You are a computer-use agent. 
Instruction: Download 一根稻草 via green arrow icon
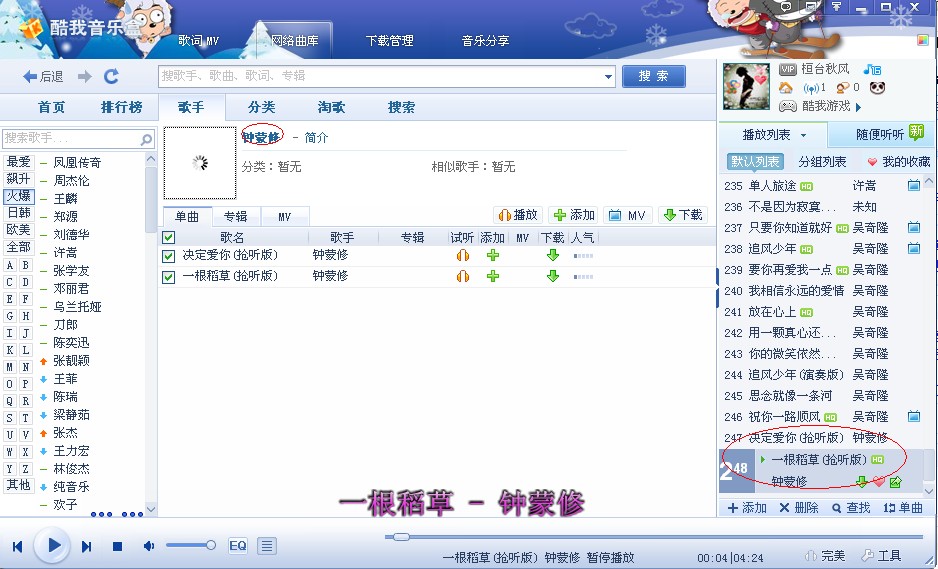click(x=553, y=276)
